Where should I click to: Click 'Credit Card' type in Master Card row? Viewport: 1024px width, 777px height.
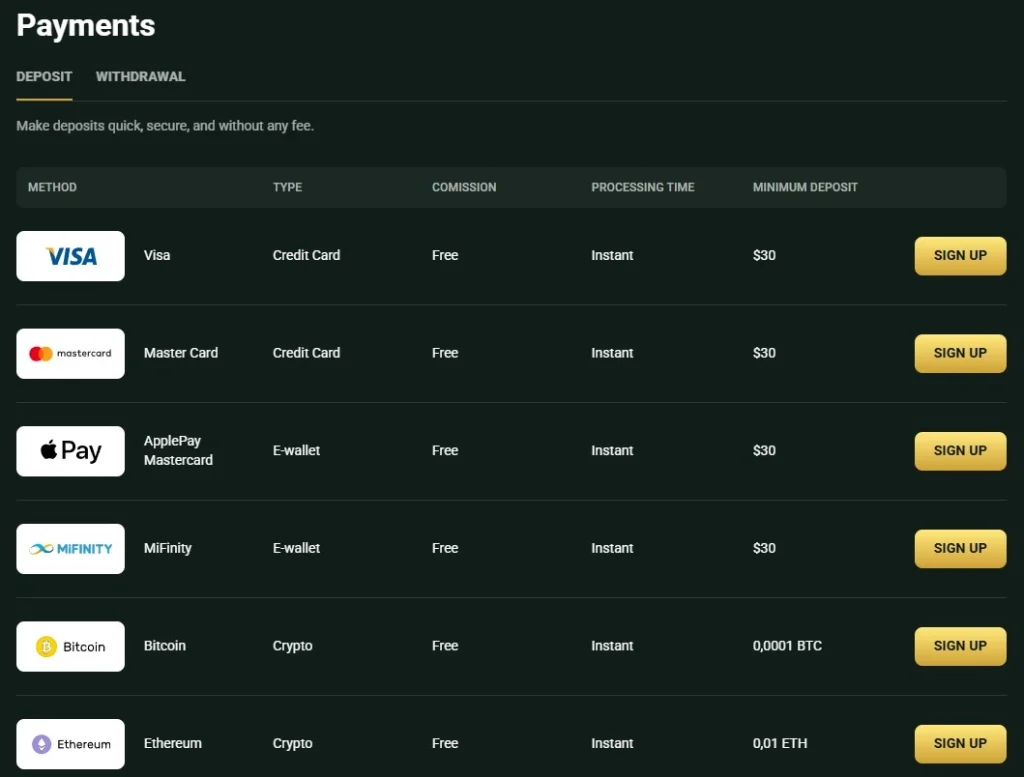pos(306,353)
